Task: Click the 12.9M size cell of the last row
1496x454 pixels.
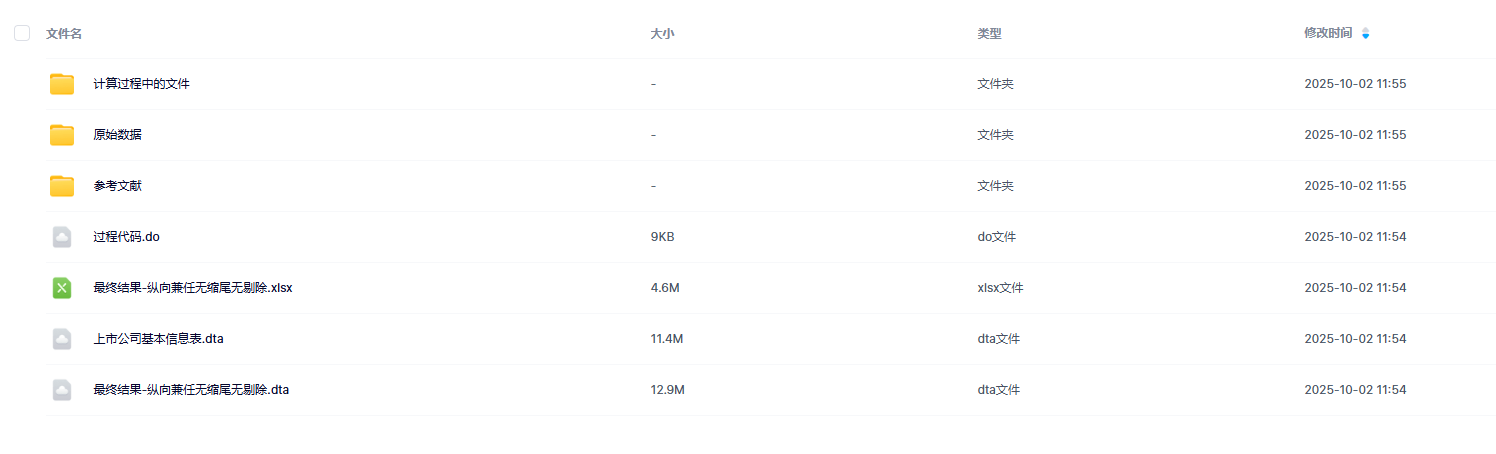Action: 667,390
